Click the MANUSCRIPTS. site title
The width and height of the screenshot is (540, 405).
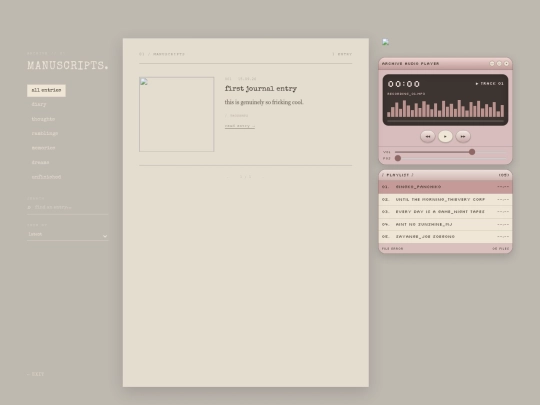pyautogui.click(x=68, y=65)
